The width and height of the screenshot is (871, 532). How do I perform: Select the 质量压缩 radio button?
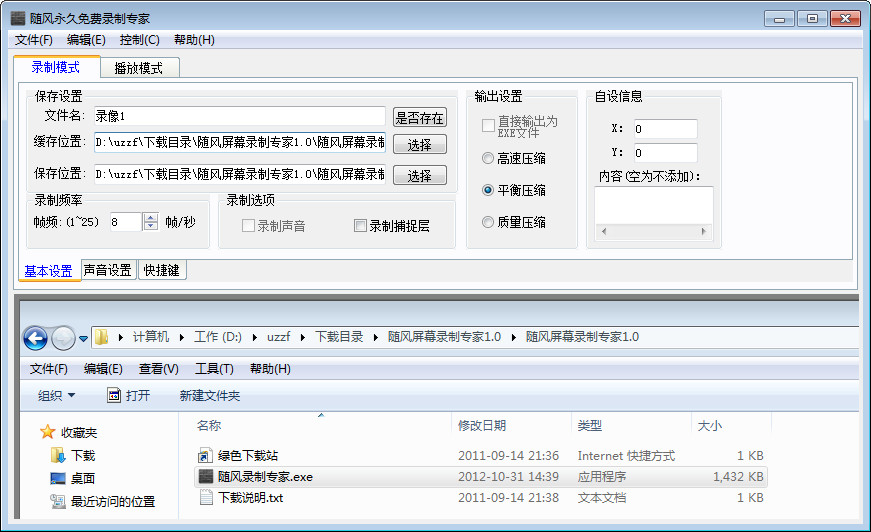[488, 222]
